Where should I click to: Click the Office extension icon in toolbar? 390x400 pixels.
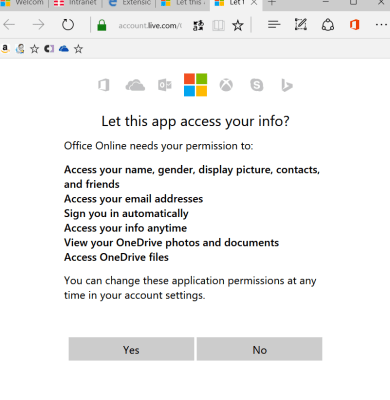pos(354,25)
